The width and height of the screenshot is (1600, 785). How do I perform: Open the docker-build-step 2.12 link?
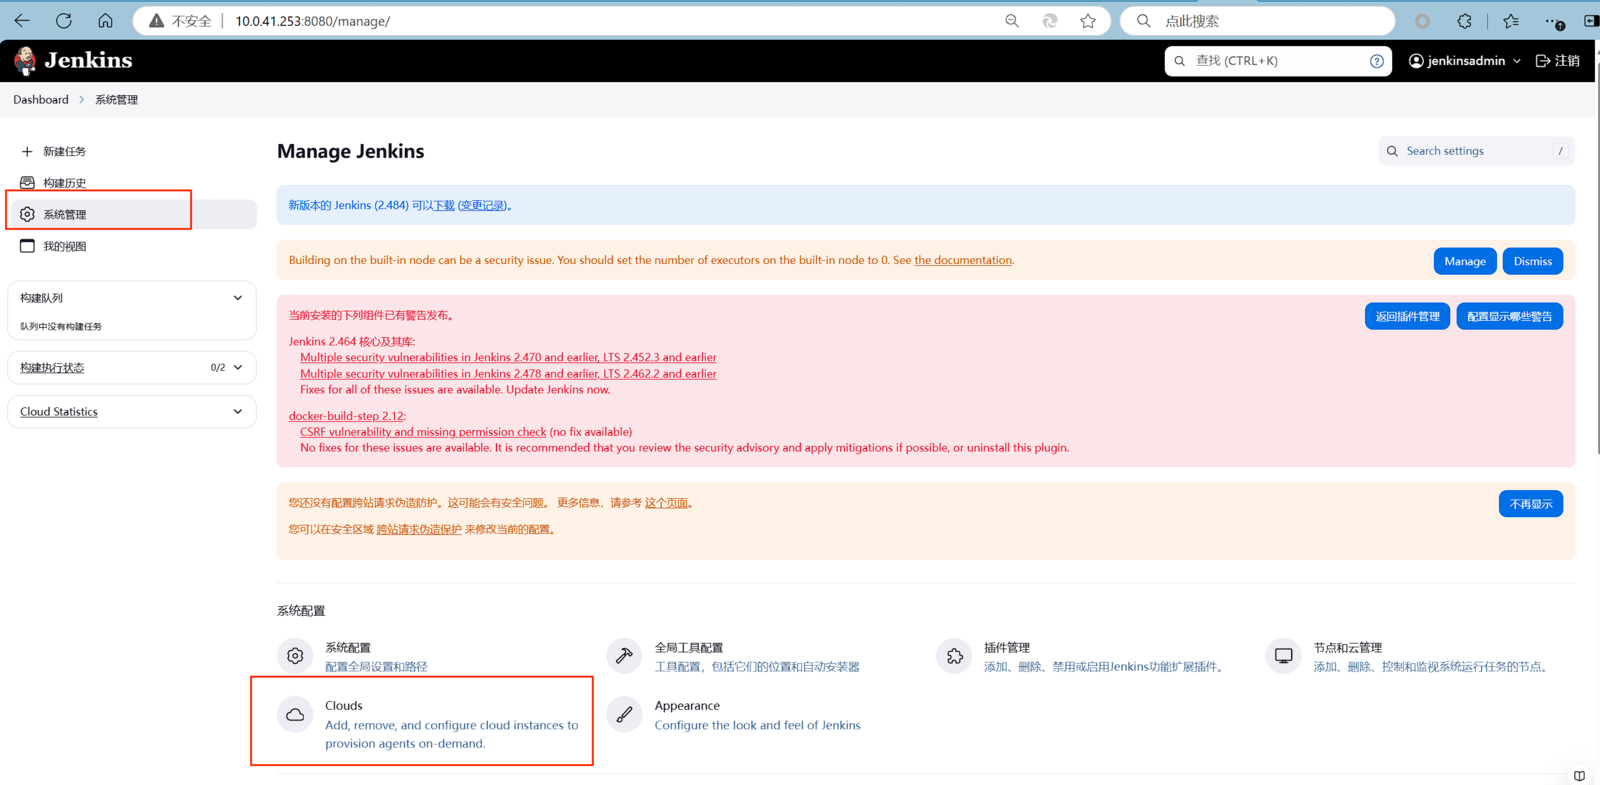[346, 416]
